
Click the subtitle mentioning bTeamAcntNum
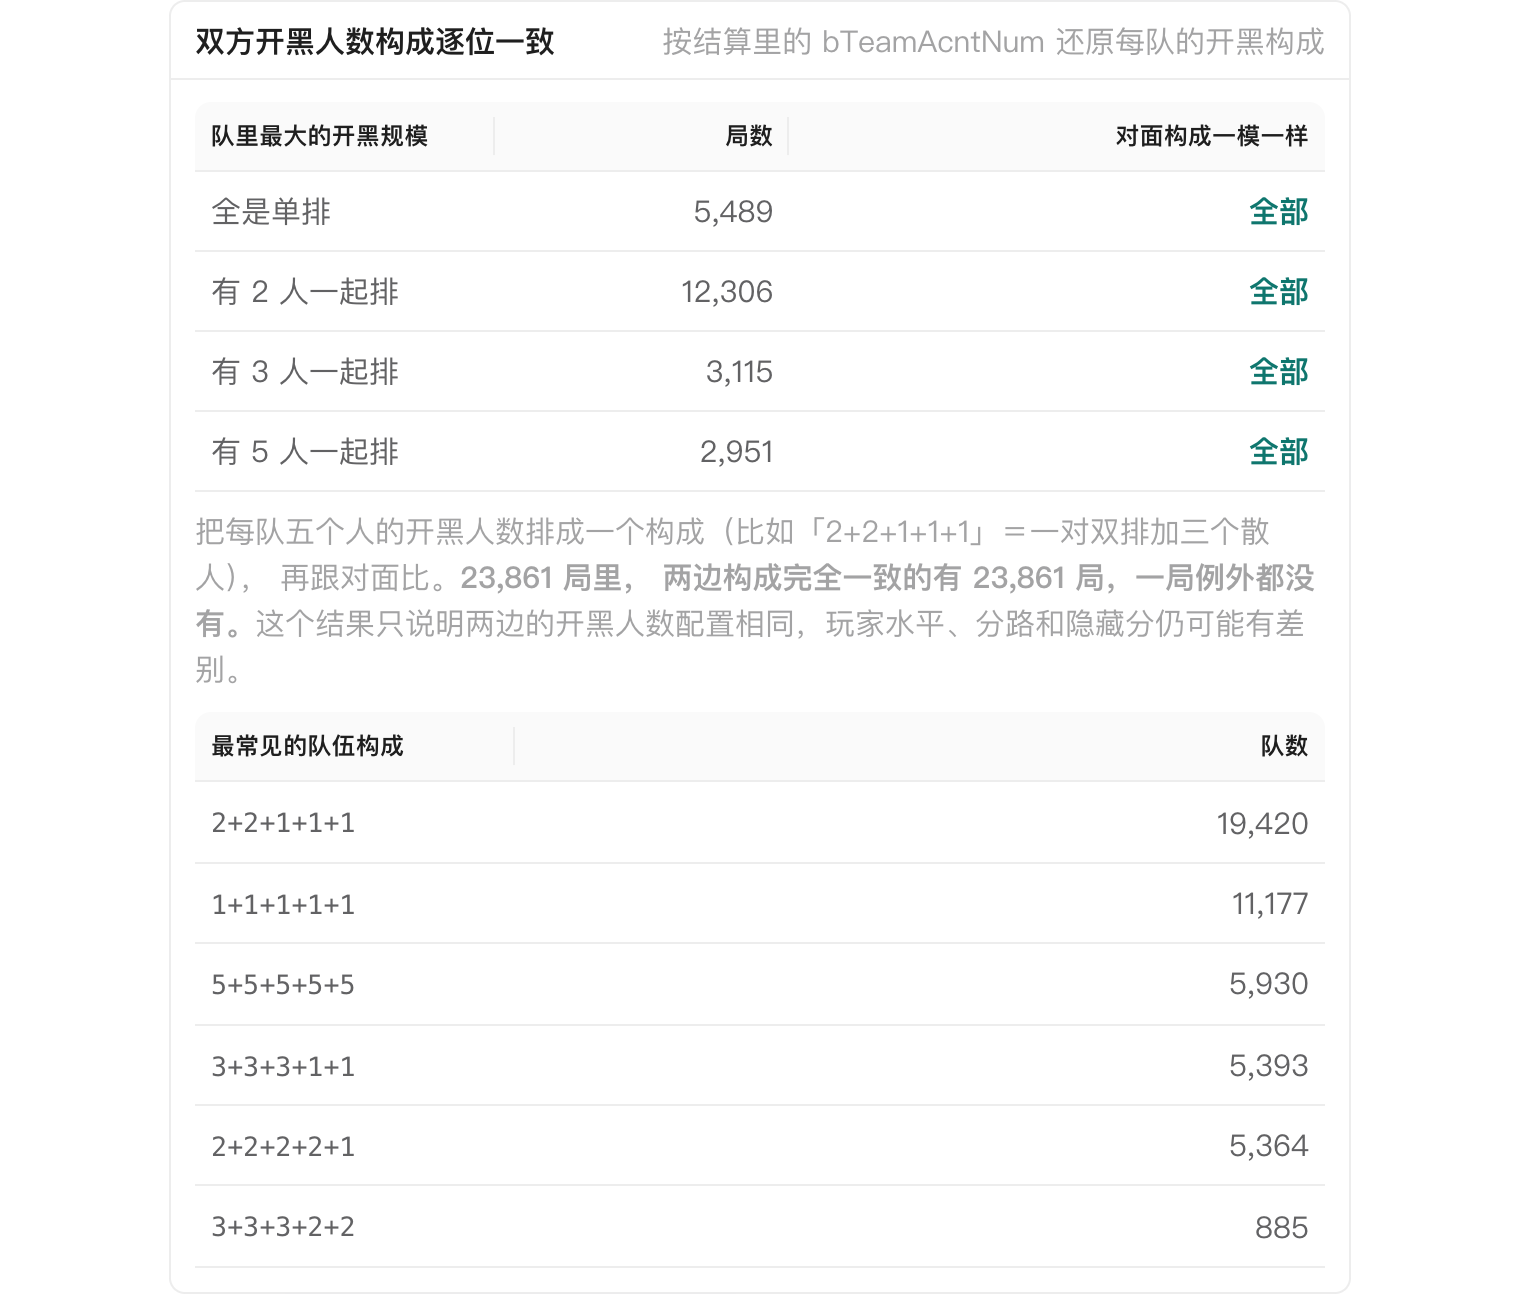pyautogui.click(x=993, y=42)
